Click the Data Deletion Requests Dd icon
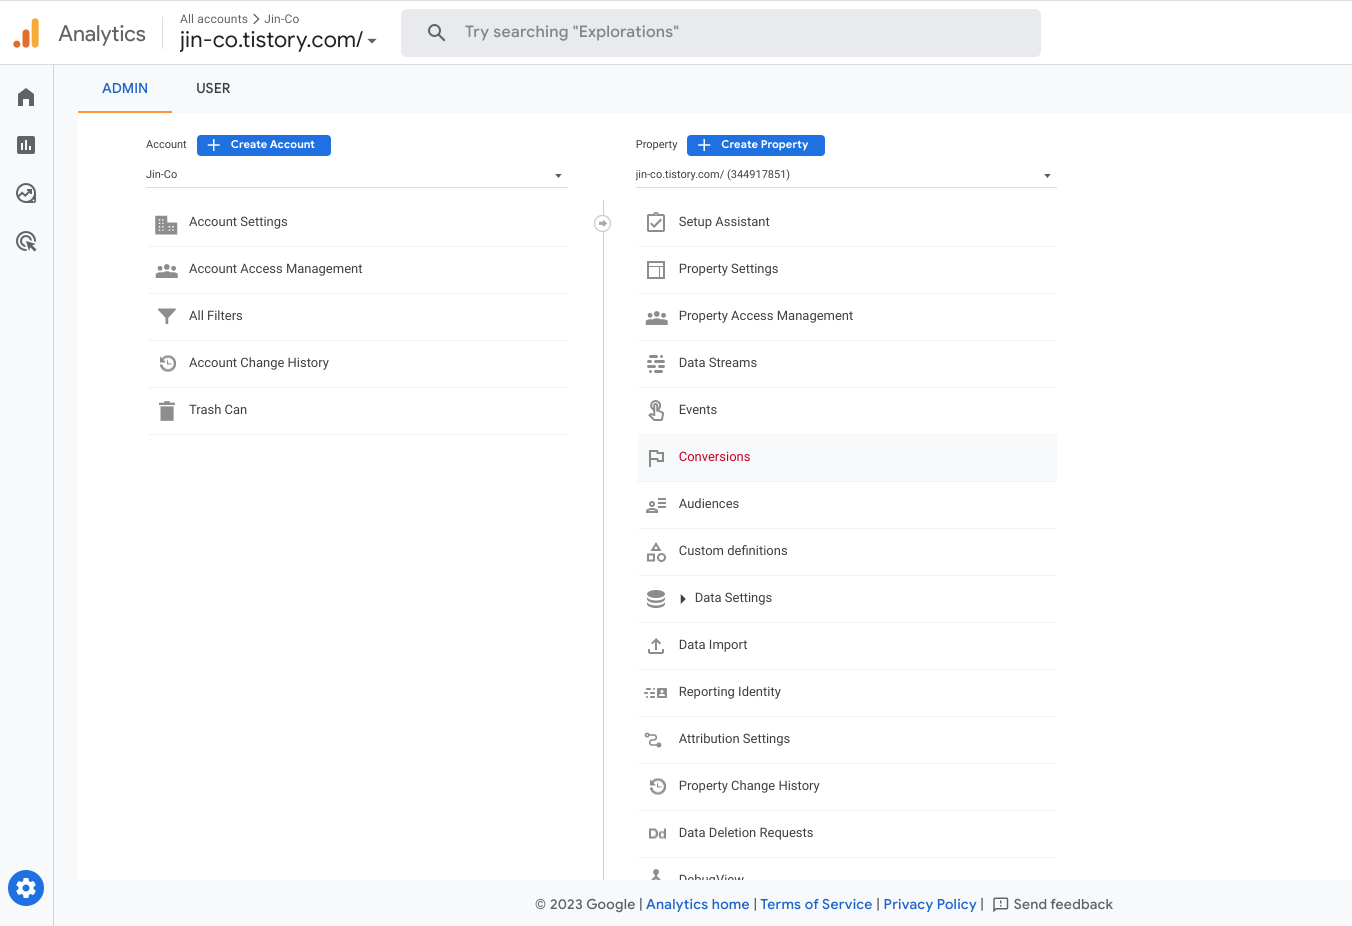 click(657, 833)
